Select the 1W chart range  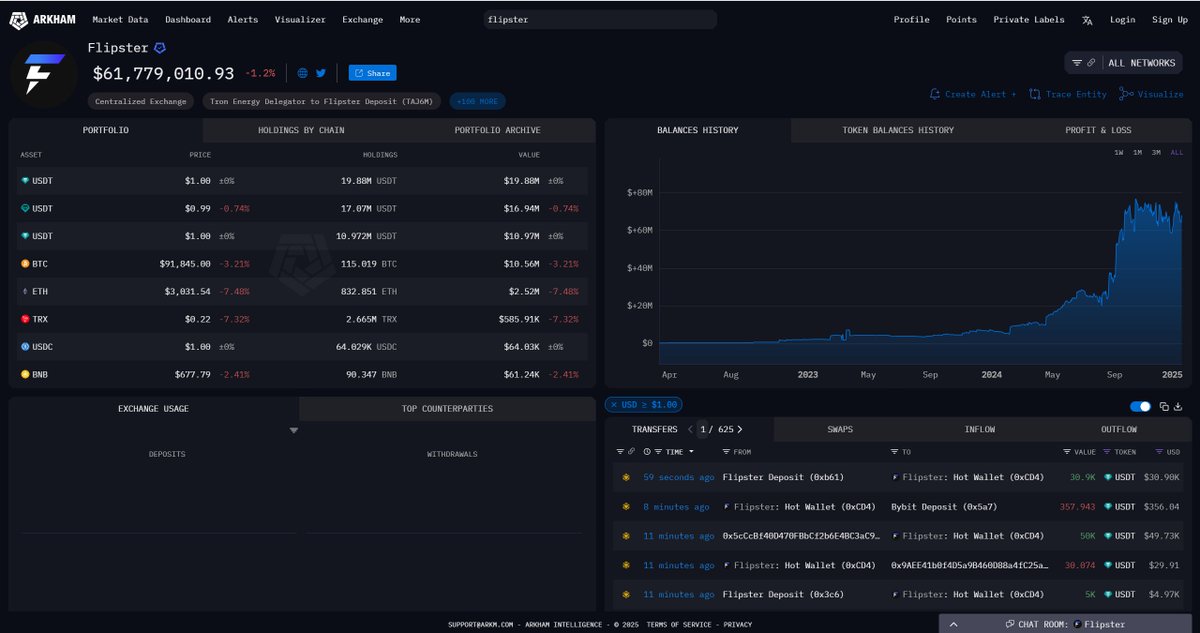[x=1119, y=152]
